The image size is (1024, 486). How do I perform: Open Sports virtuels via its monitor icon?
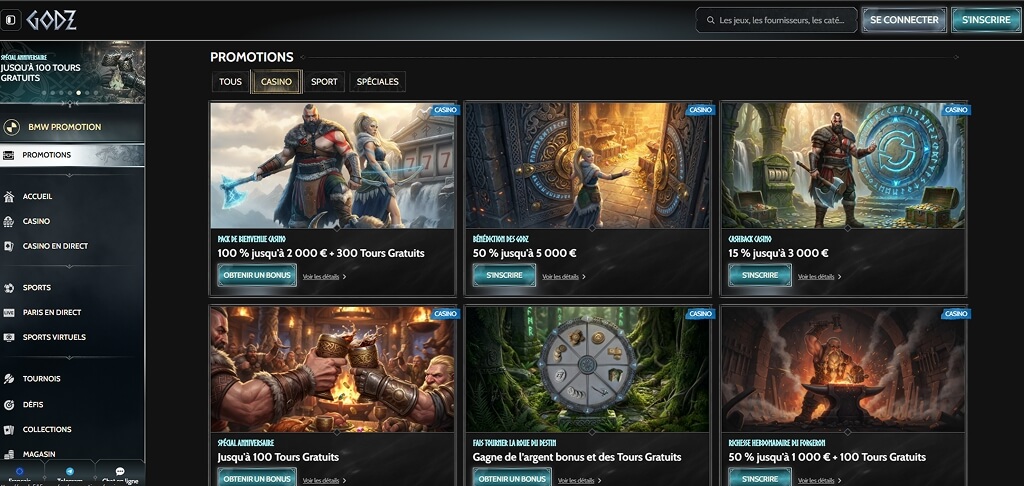click(8, 337)
